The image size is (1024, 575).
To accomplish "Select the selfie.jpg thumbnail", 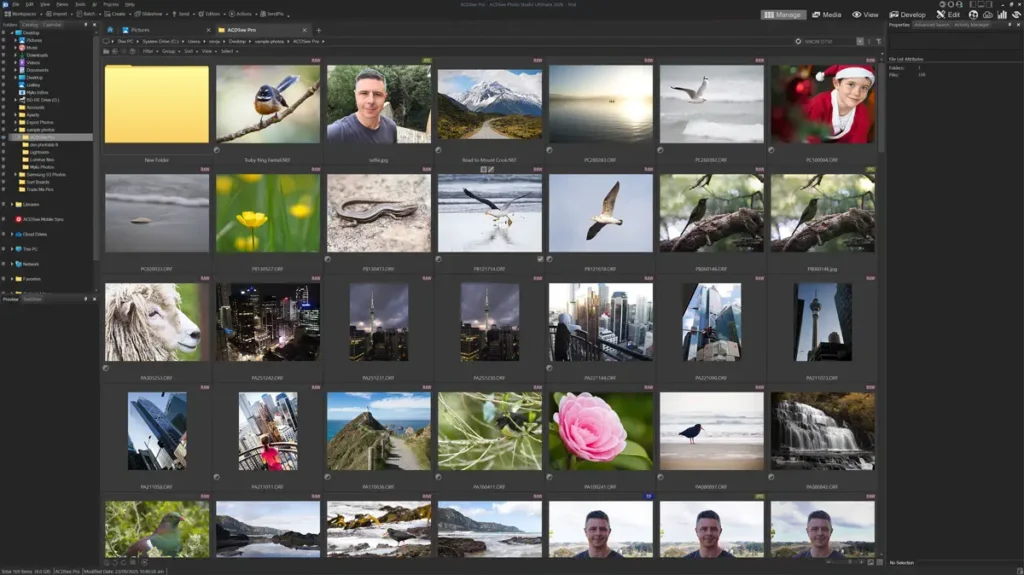I will tap(379, 104).
